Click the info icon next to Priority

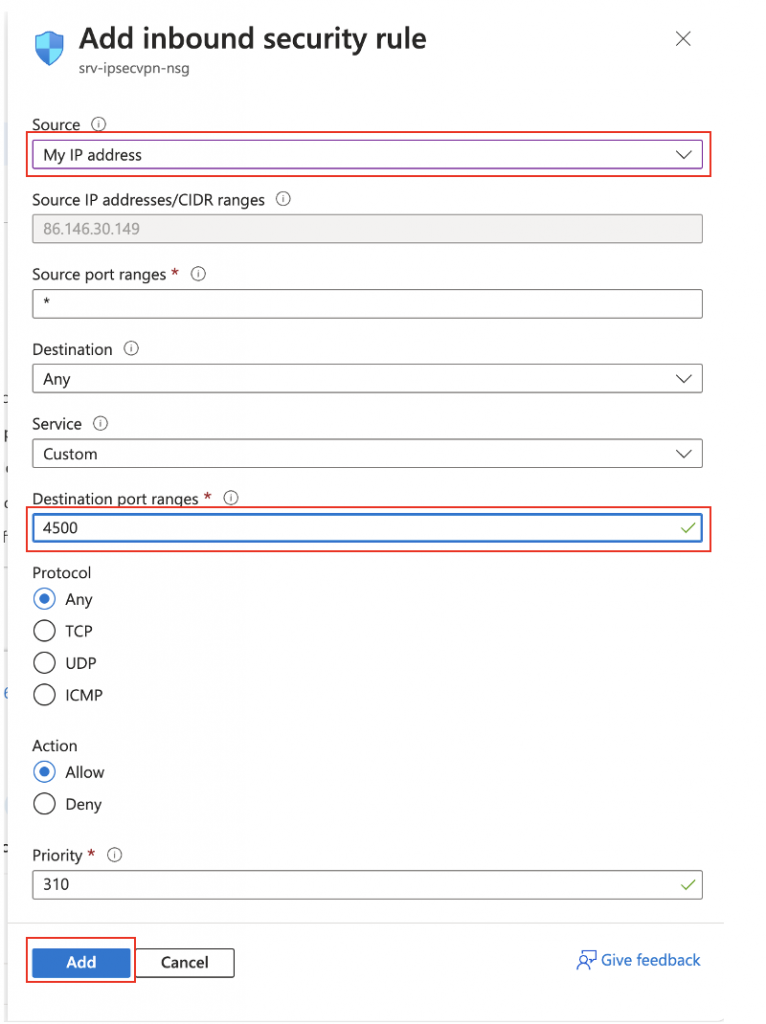pyautogui.click(x=114, y=855)
